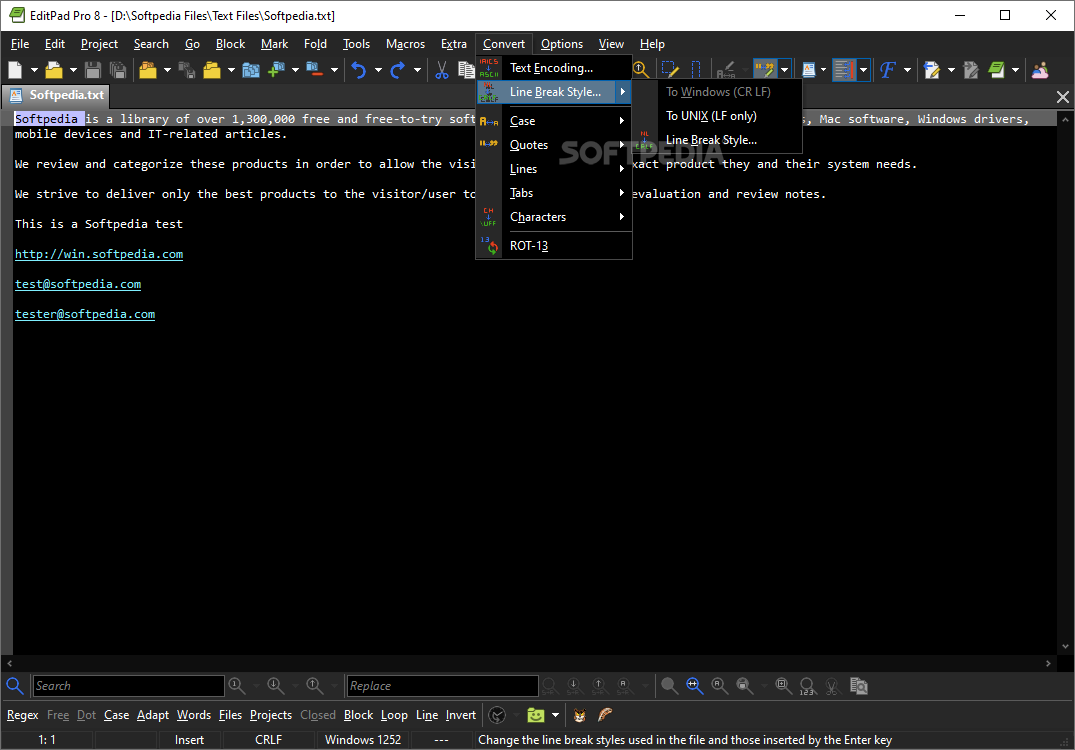Screen dimensions: 1075x750
Task: Click the blue folders Manage Project icon
Action: (x=251, y=70)
